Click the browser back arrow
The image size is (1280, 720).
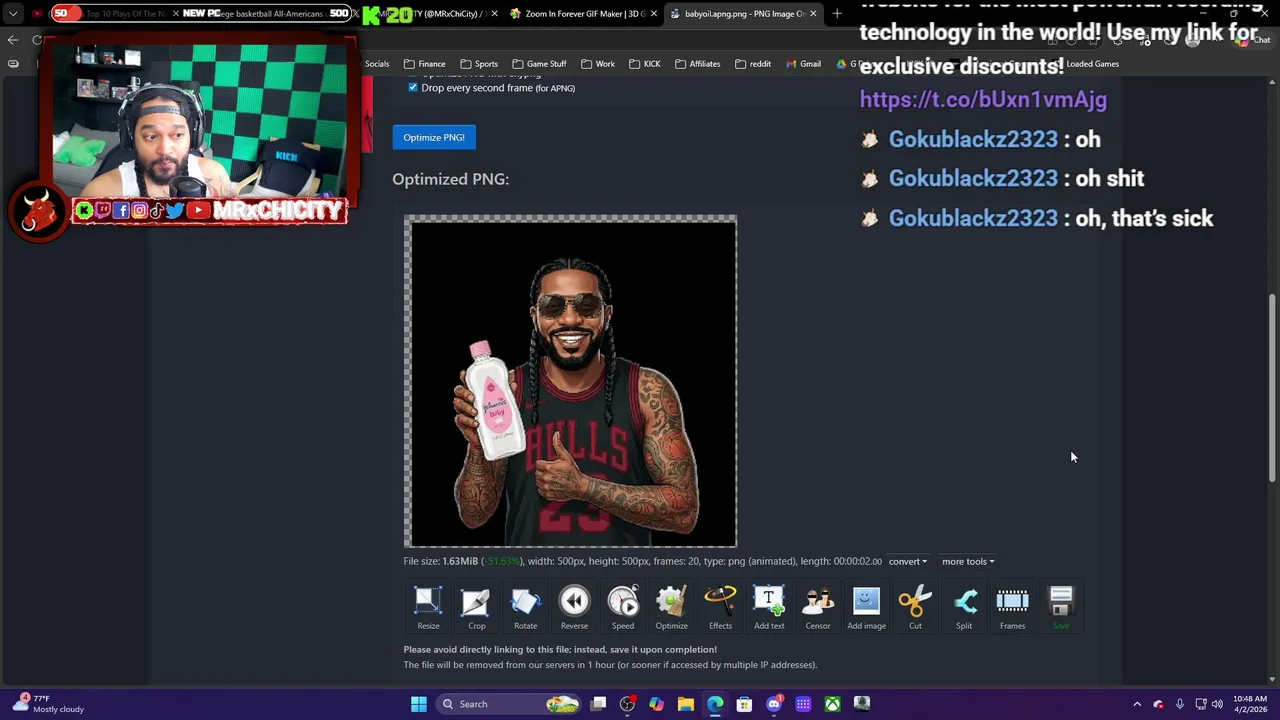point(13,40)
